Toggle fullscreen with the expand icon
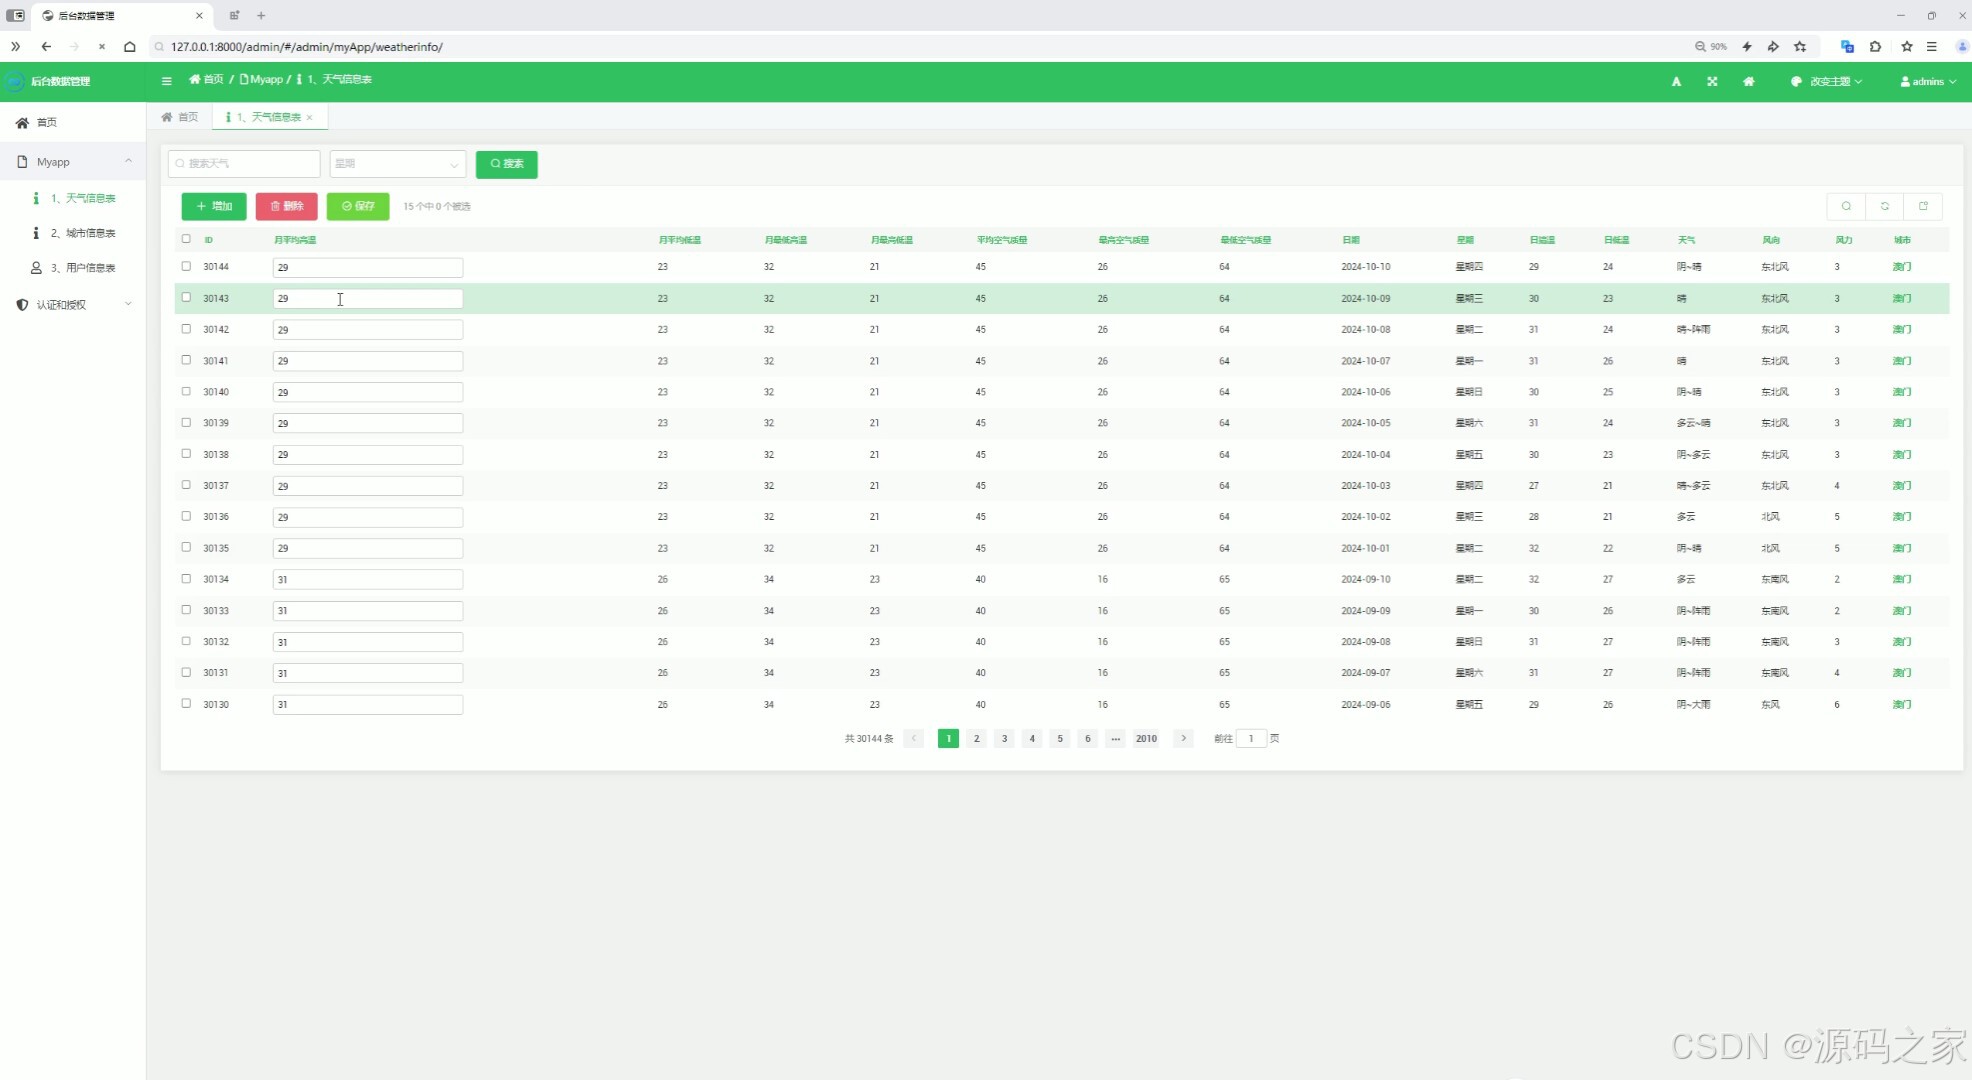The image size is (1972, 1080). 1712,82
